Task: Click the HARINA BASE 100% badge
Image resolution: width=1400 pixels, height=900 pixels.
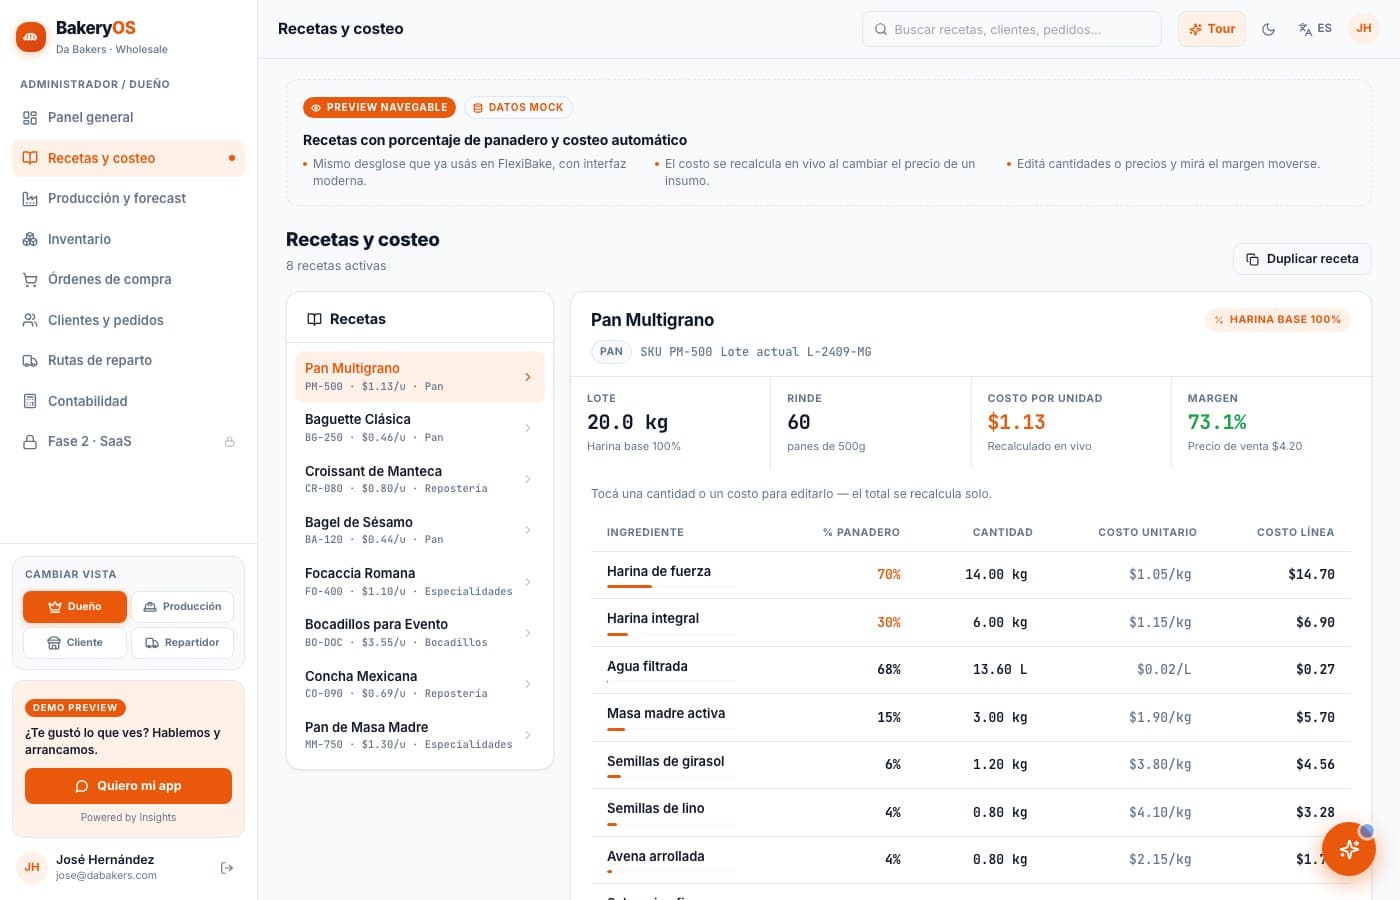Action: pos(1277,320)
